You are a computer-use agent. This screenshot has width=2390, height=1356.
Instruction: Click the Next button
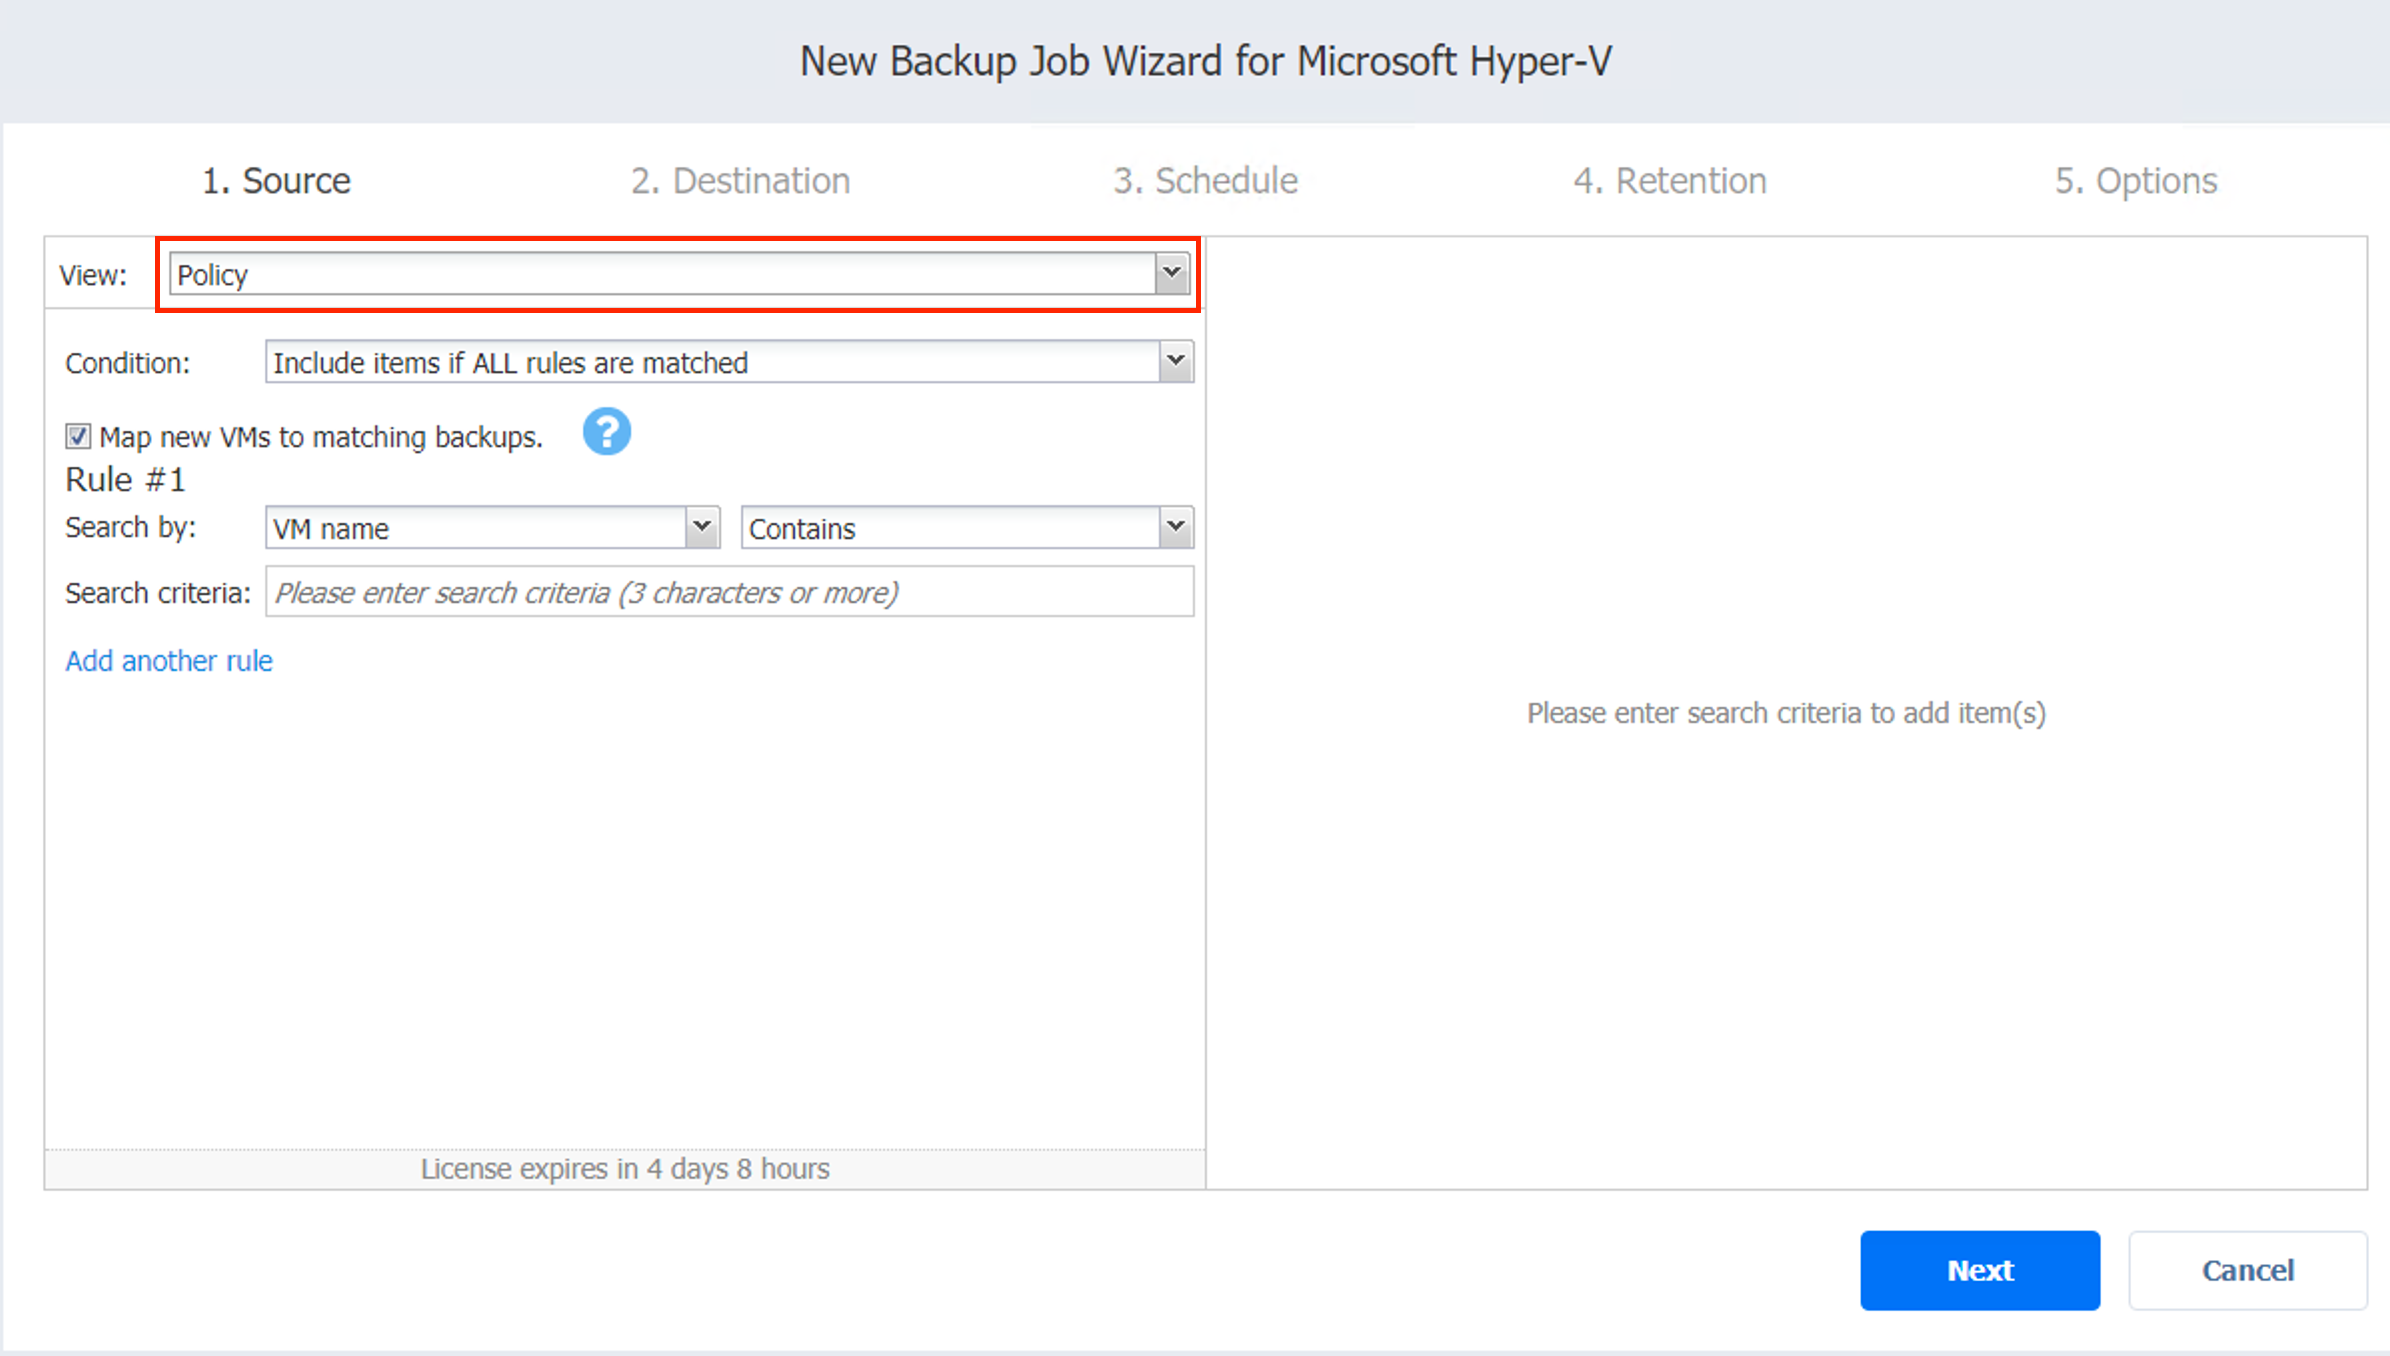pos(1980,1270)
